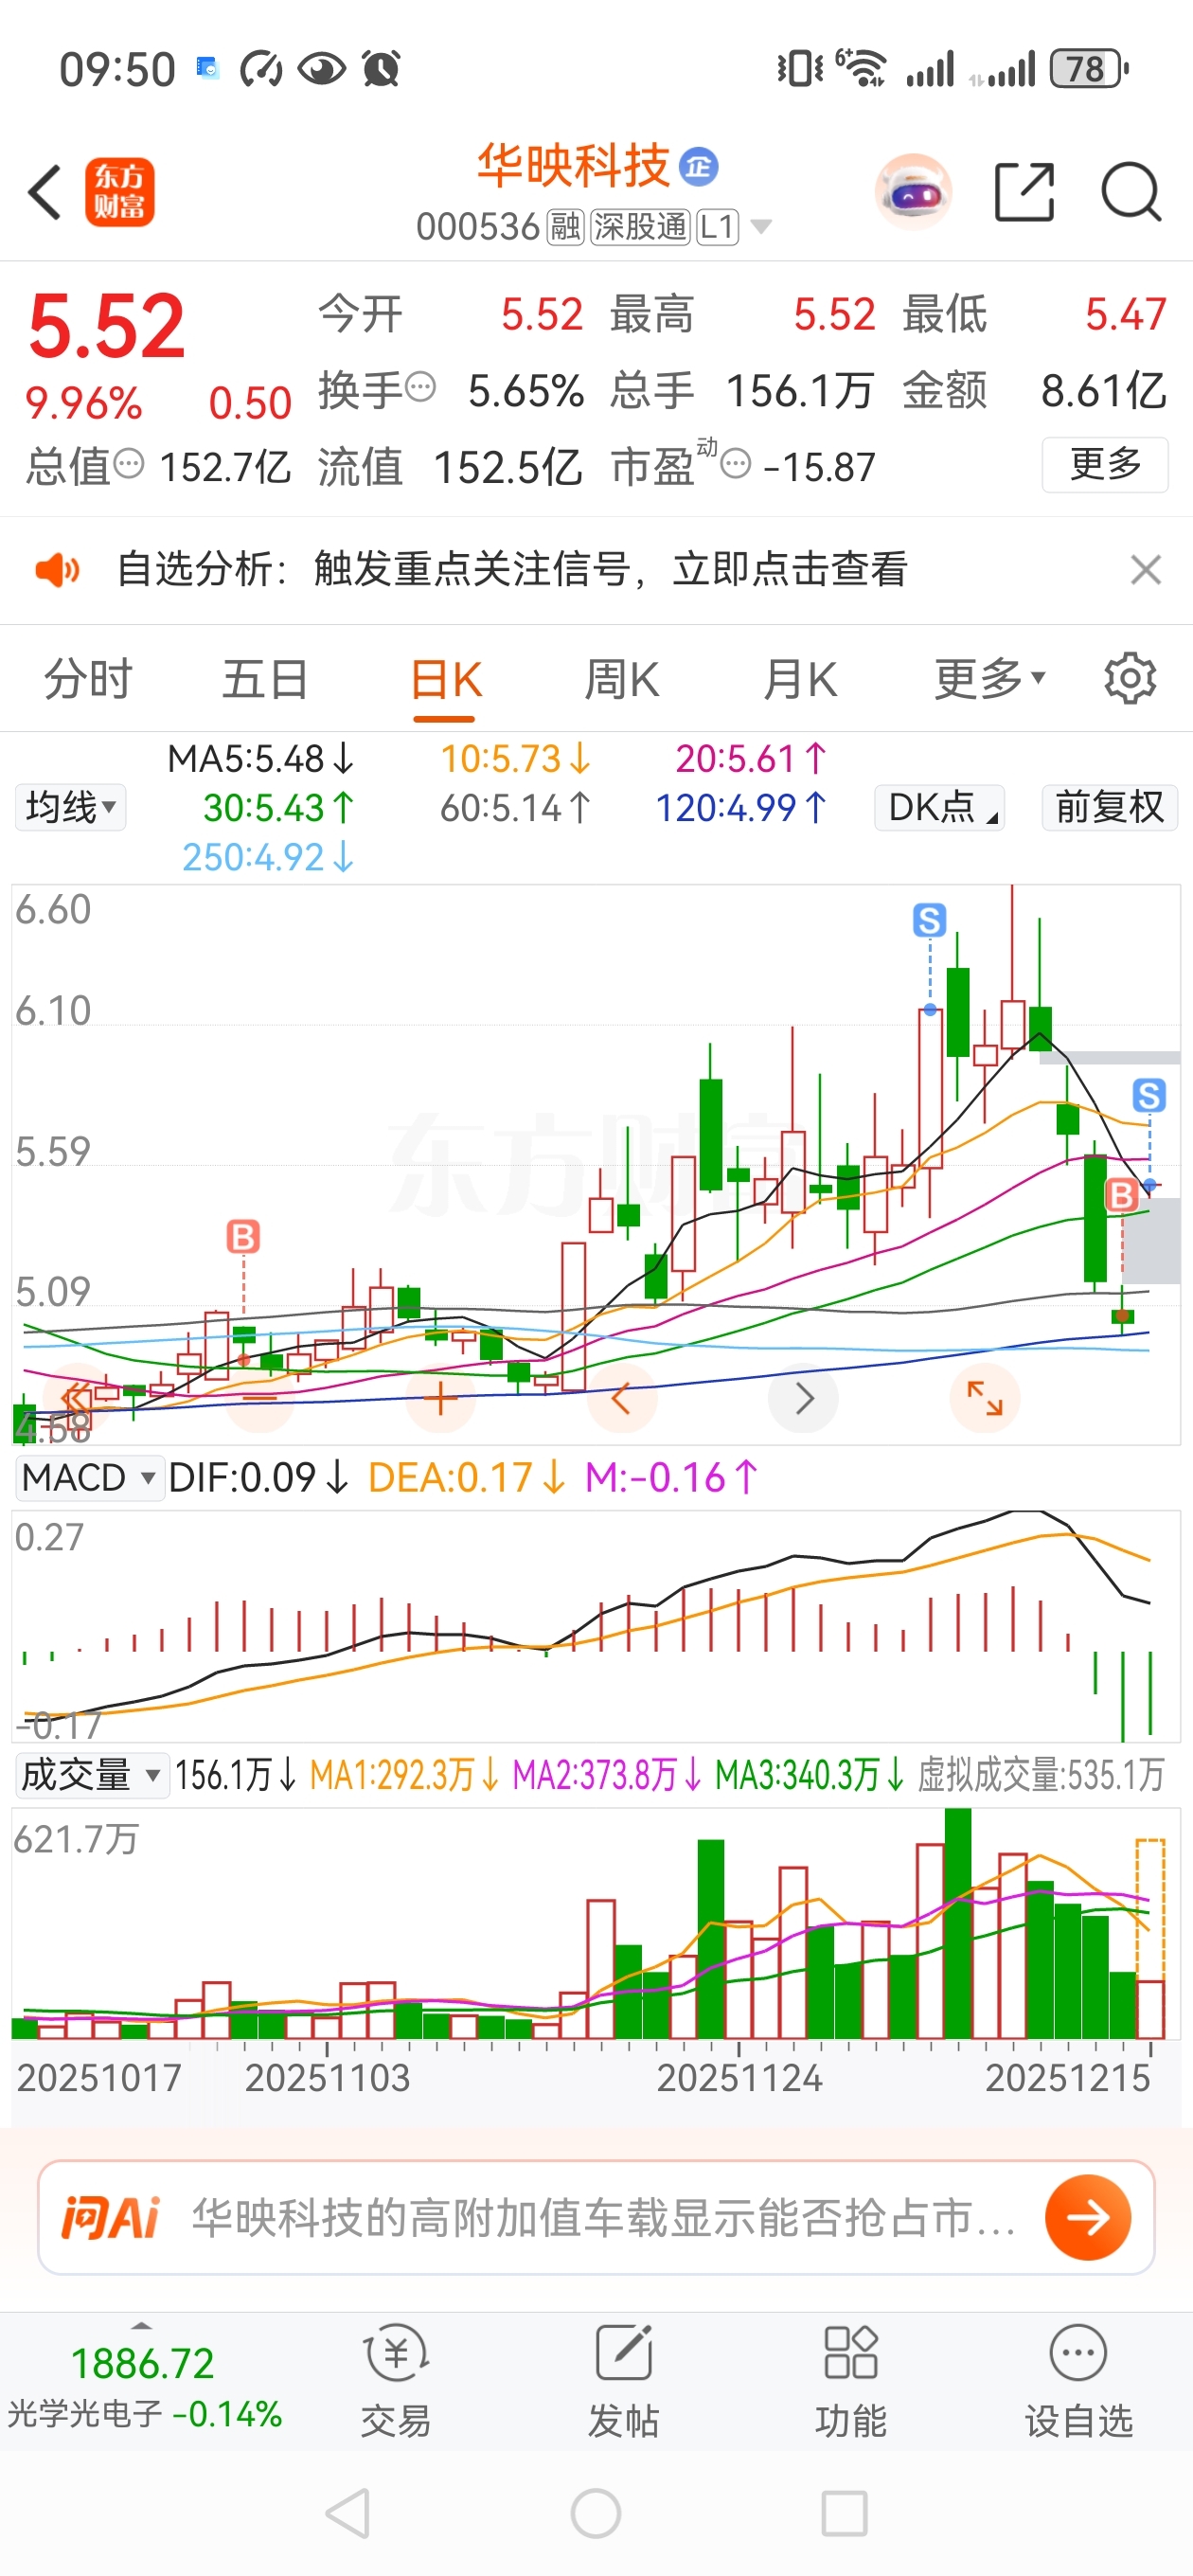
Task: Open the MACD indicator dropdown
Action: [89, 1477]
